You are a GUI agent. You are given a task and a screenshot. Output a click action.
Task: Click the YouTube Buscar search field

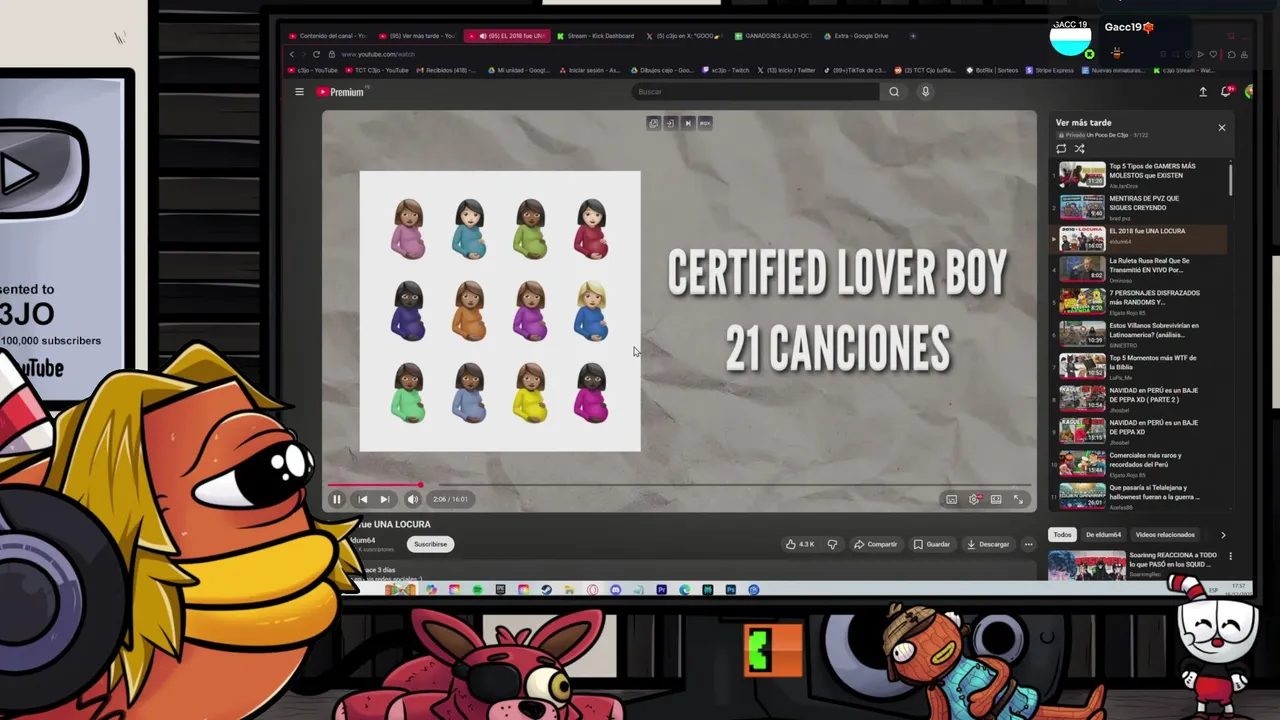pyautogui.click(x=755, y=92)
